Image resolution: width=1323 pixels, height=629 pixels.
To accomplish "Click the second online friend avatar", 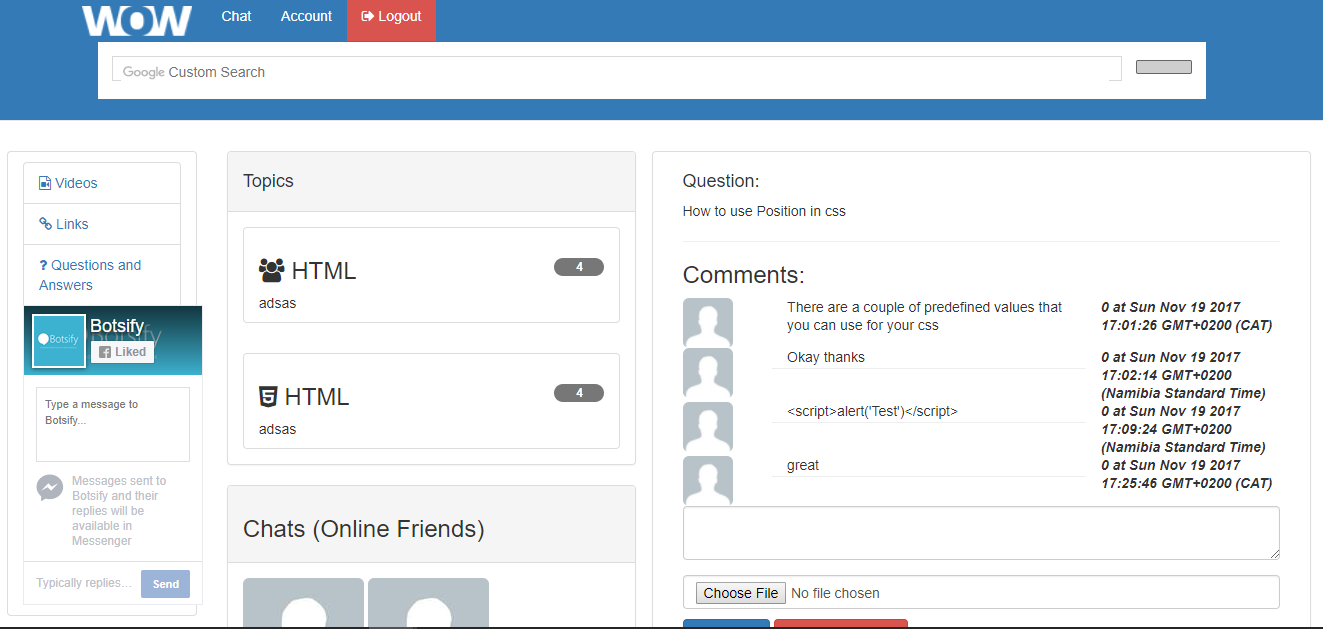I will pyautogui.click(x=429, y=603).
